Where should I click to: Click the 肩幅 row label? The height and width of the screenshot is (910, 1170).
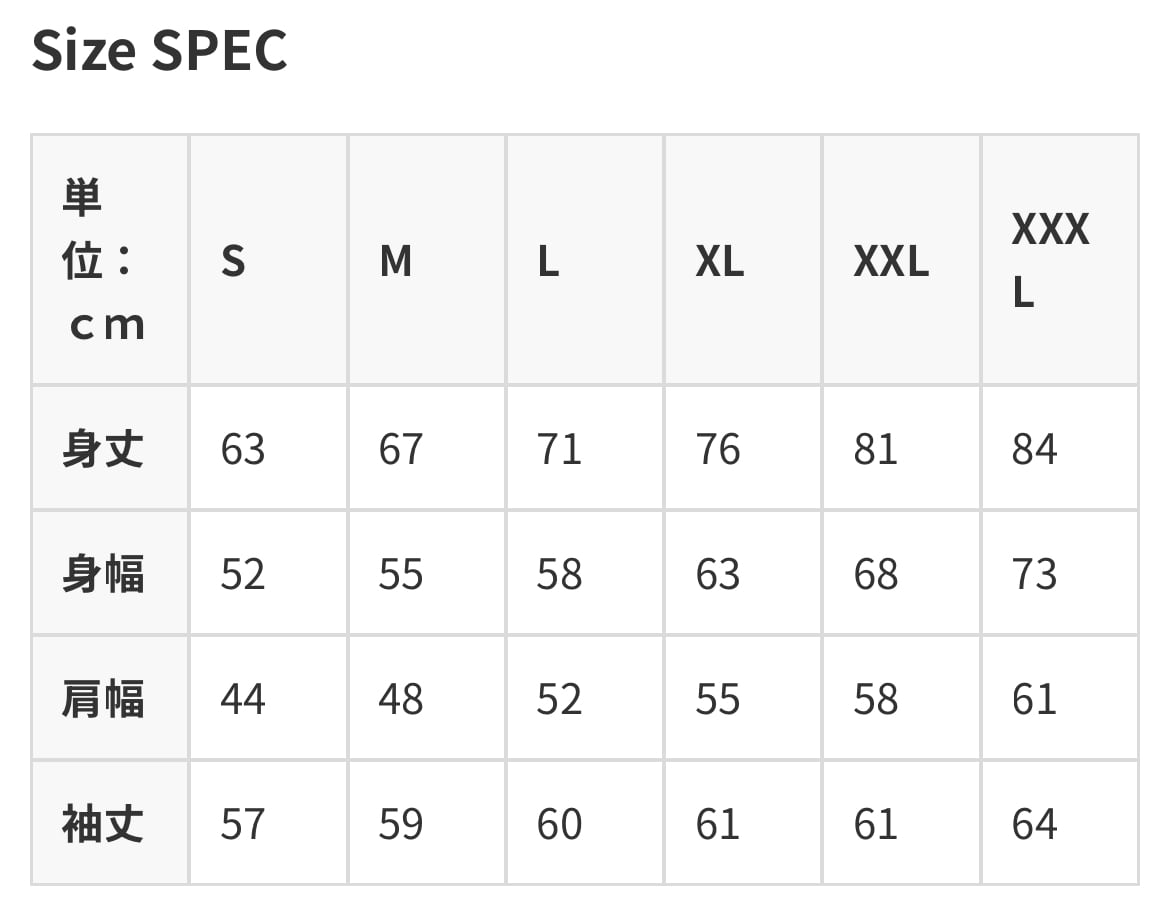(x=103, y=699)
